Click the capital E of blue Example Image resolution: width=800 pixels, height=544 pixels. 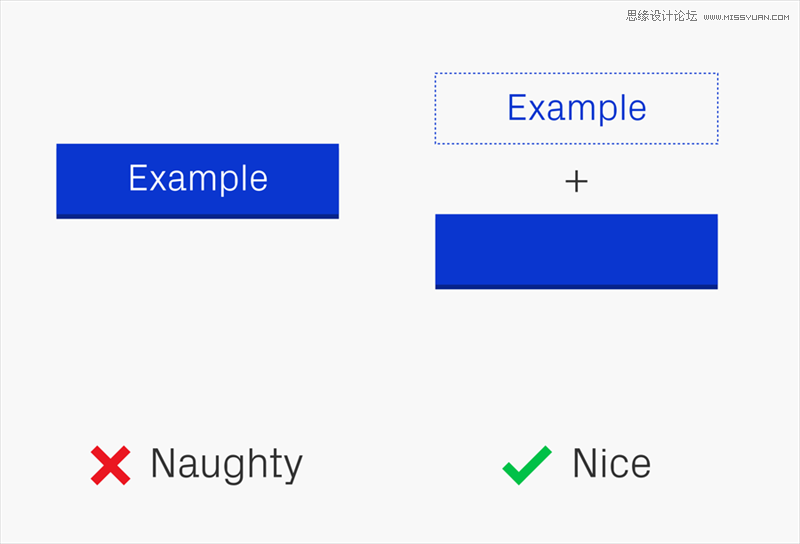pyautogui.click(x=517, y=107)
